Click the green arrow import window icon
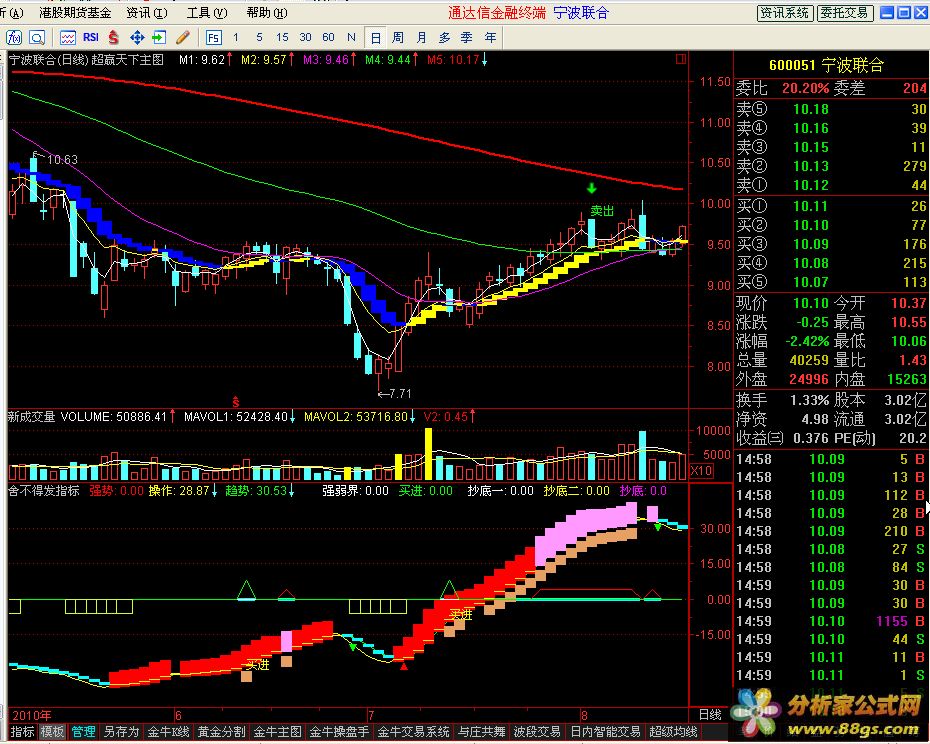The height and width of the screenshot is (744, 930). 159,38
